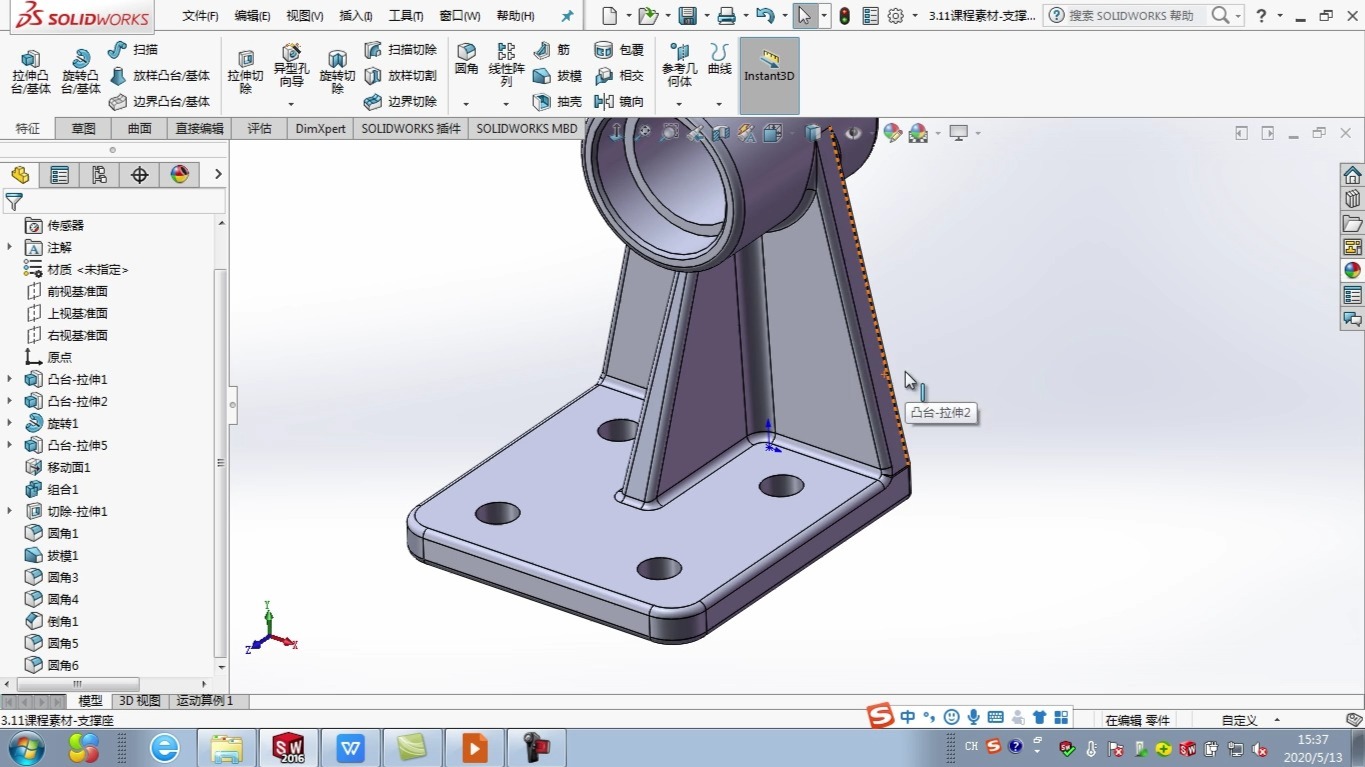Toggle hide/show items eye icon
This screenshot has width=1365, height=767.
853,133
